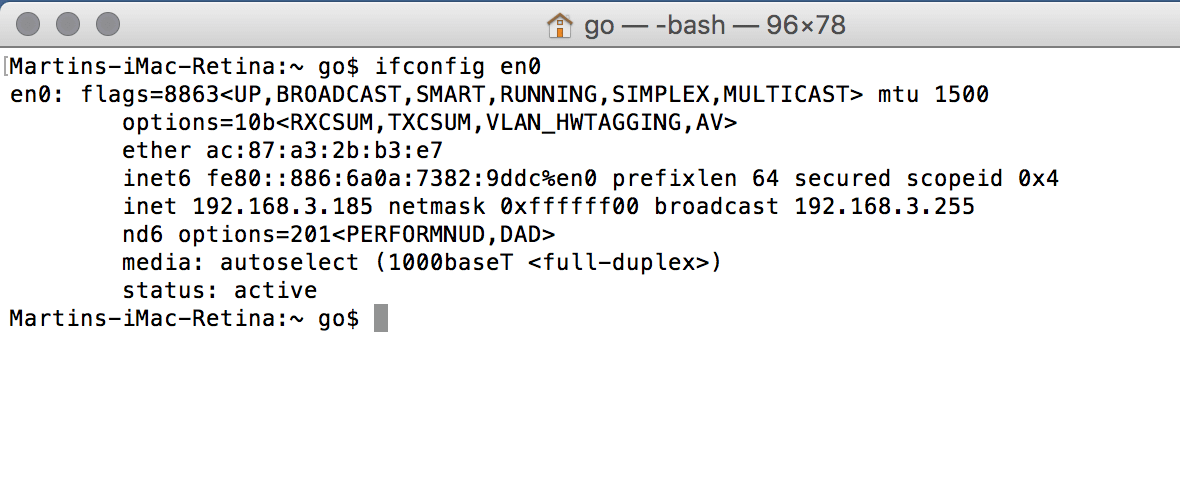Click the typed command "ifconfig en0"

tap(458, 67)
